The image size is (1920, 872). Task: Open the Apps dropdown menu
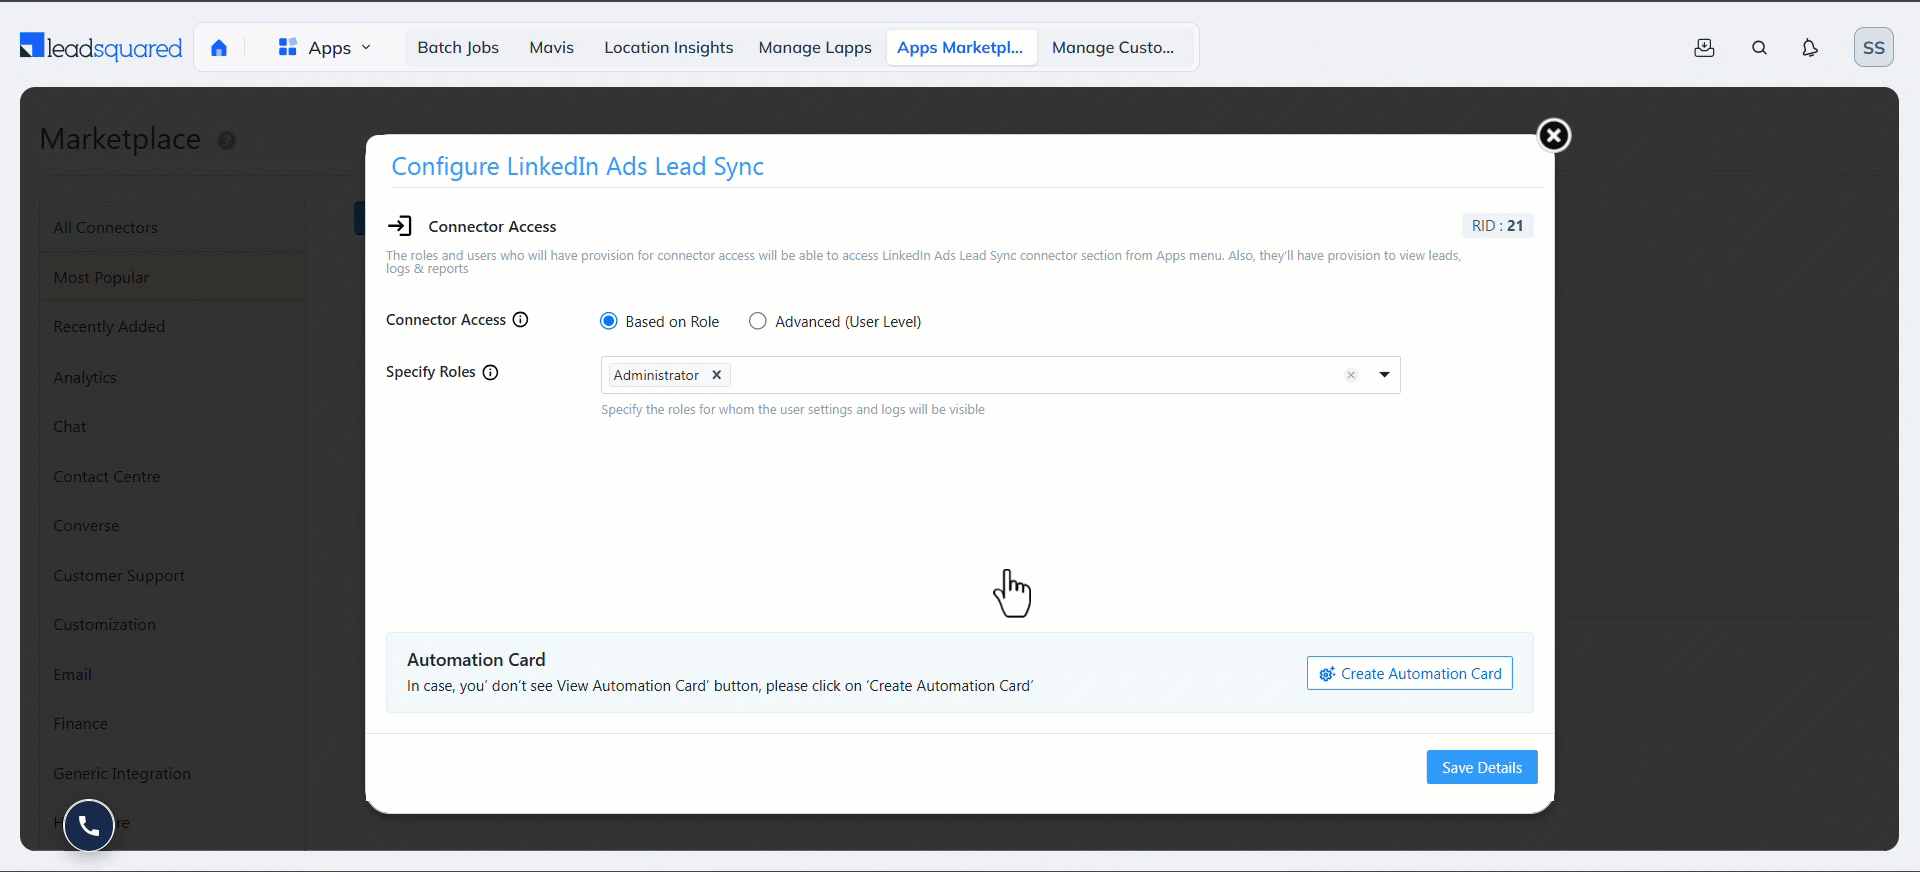pos(325,47)
